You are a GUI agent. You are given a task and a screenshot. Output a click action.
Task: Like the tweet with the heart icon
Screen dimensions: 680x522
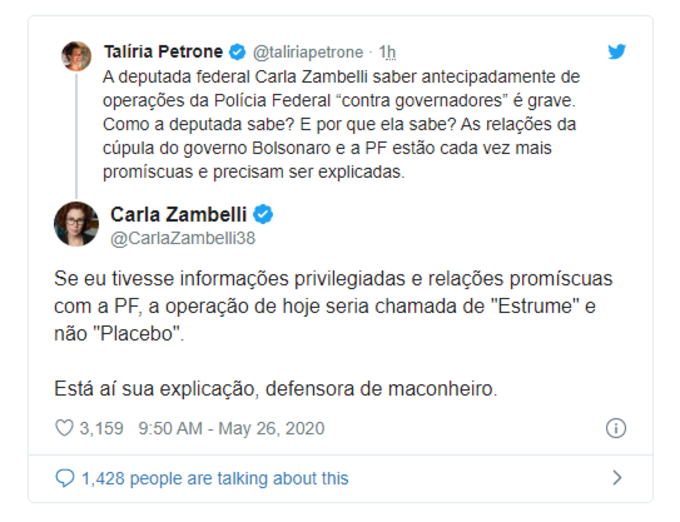point(65,428)
